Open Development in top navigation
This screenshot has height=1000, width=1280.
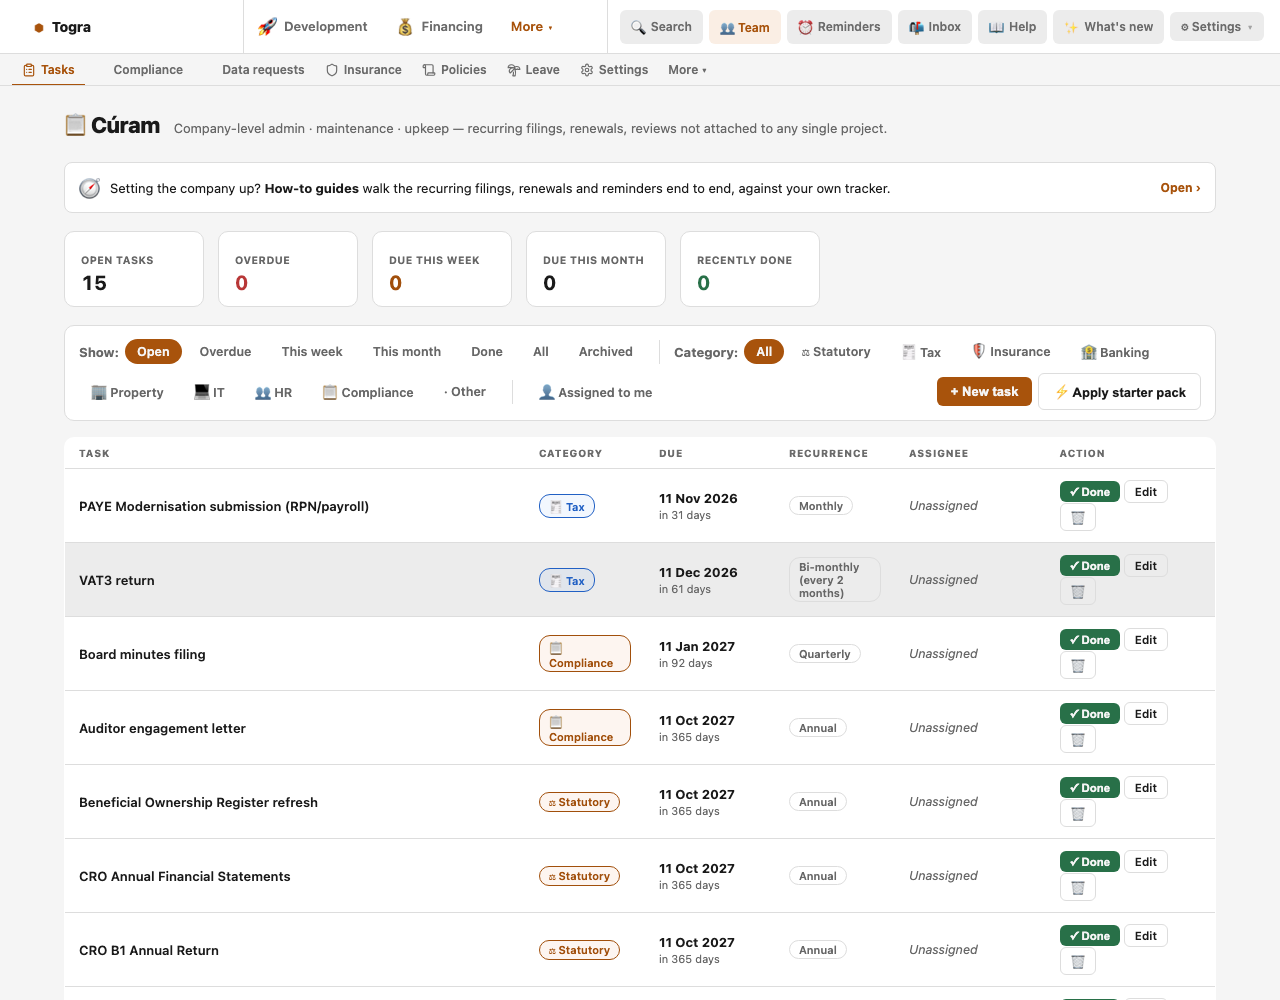pos(313,27)
